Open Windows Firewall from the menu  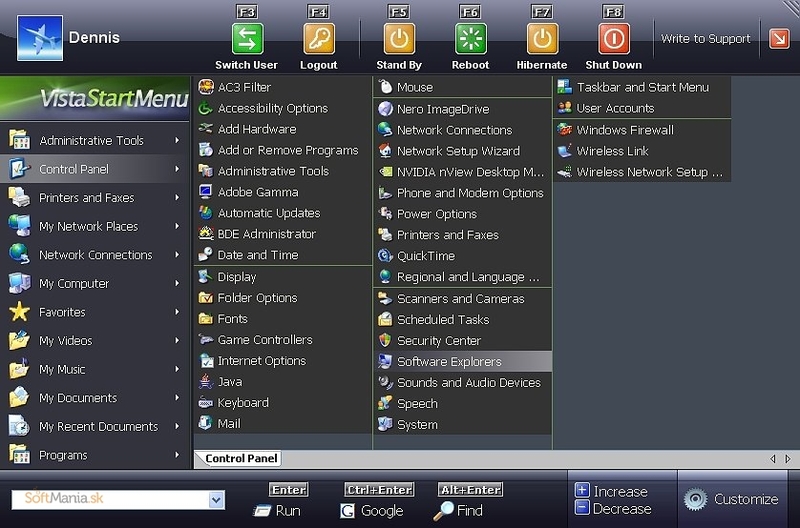coord(625,130)
